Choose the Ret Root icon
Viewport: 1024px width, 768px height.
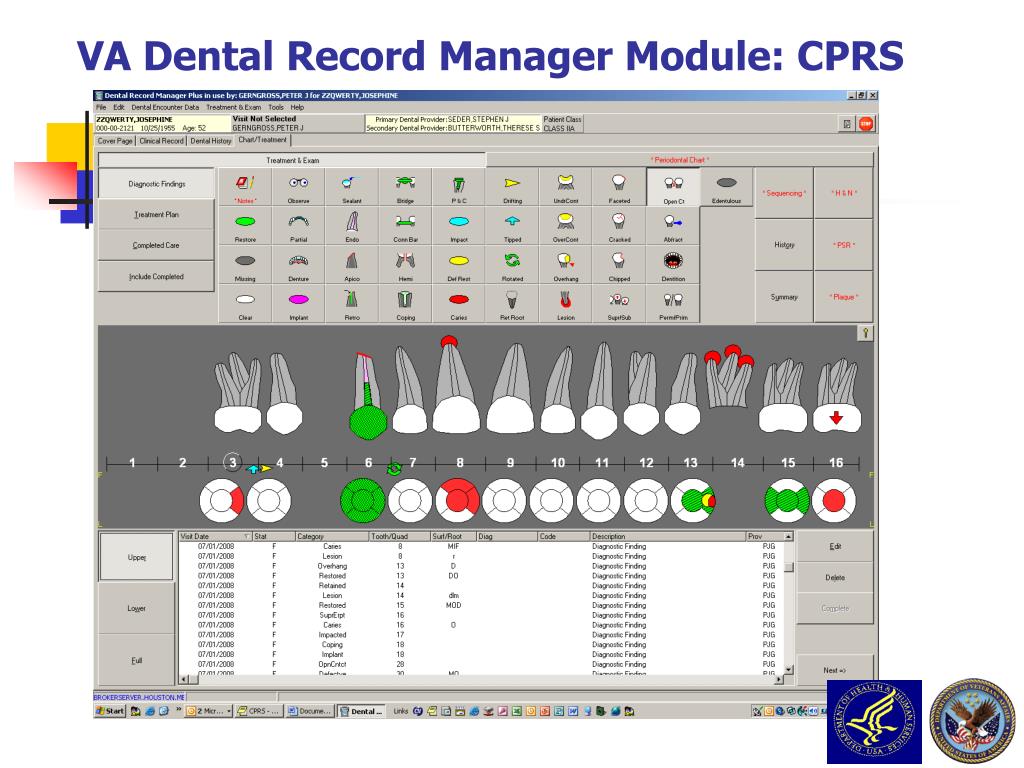(513, 304)
